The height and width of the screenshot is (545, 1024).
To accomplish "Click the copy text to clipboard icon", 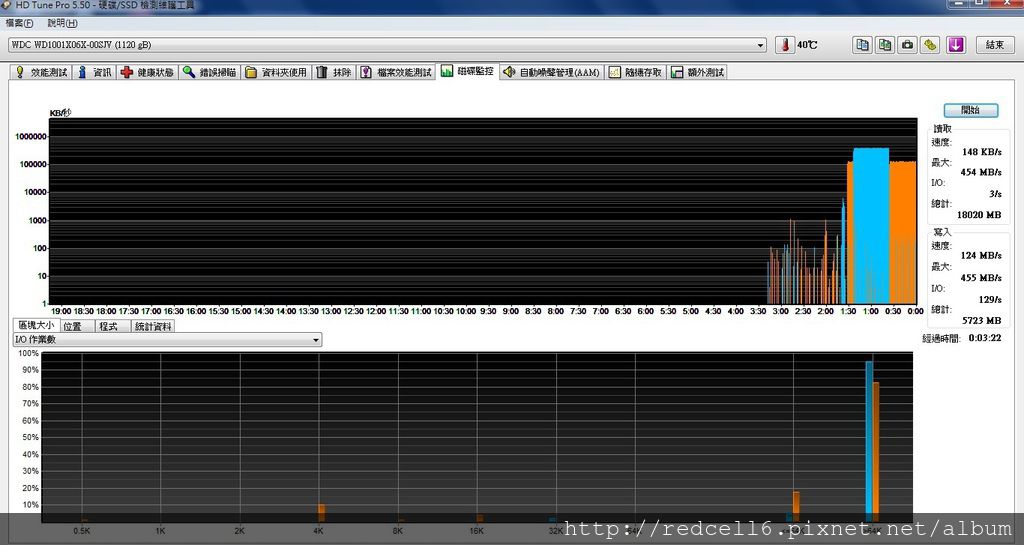I will [862, 45].
